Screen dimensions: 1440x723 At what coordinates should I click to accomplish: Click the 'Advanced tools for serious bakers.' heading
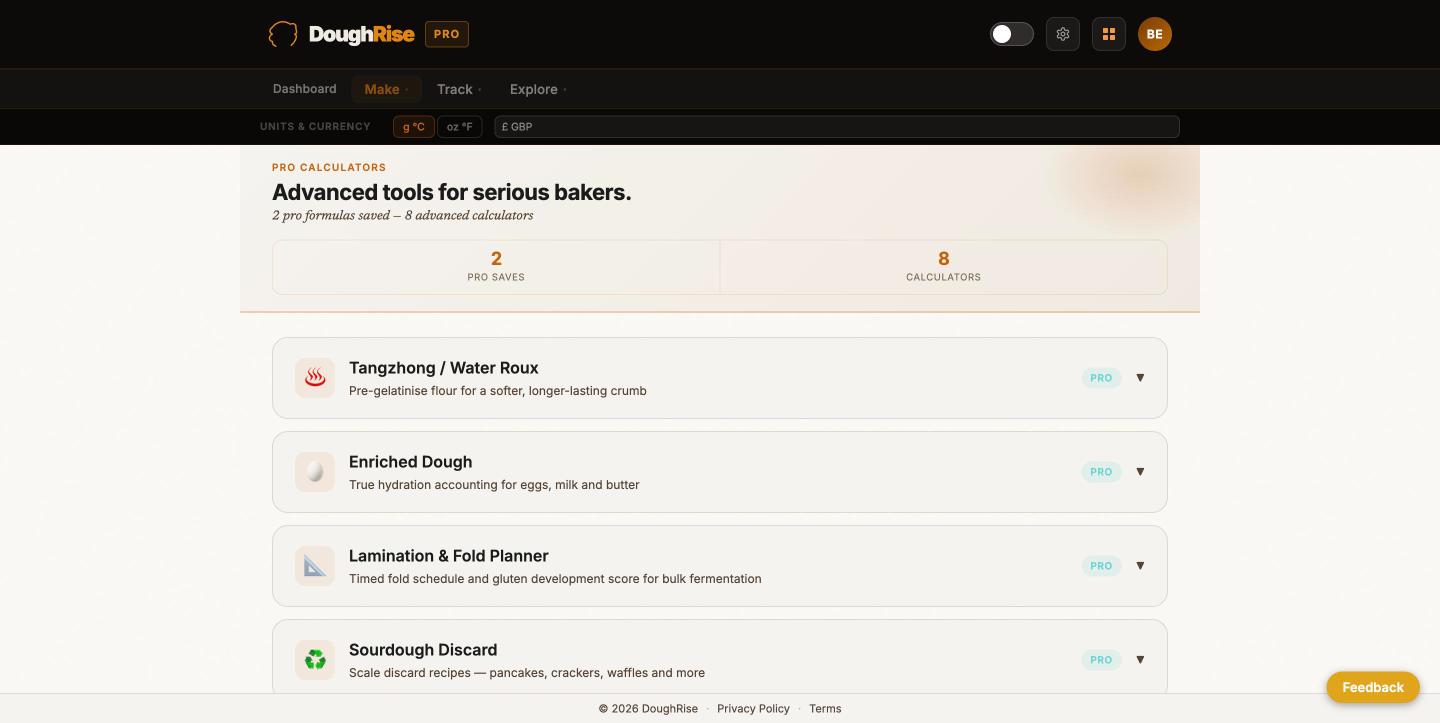coord(452,192)
